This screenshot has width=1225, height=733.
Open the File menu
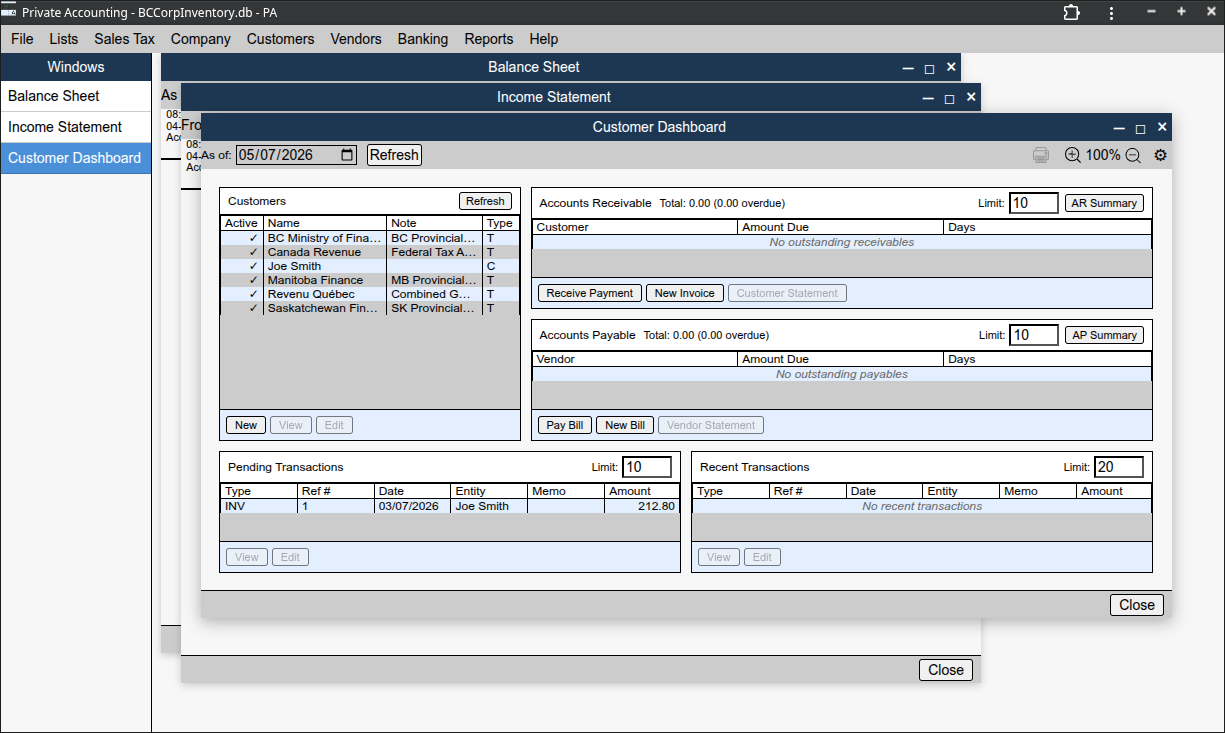tap(22, 39)
